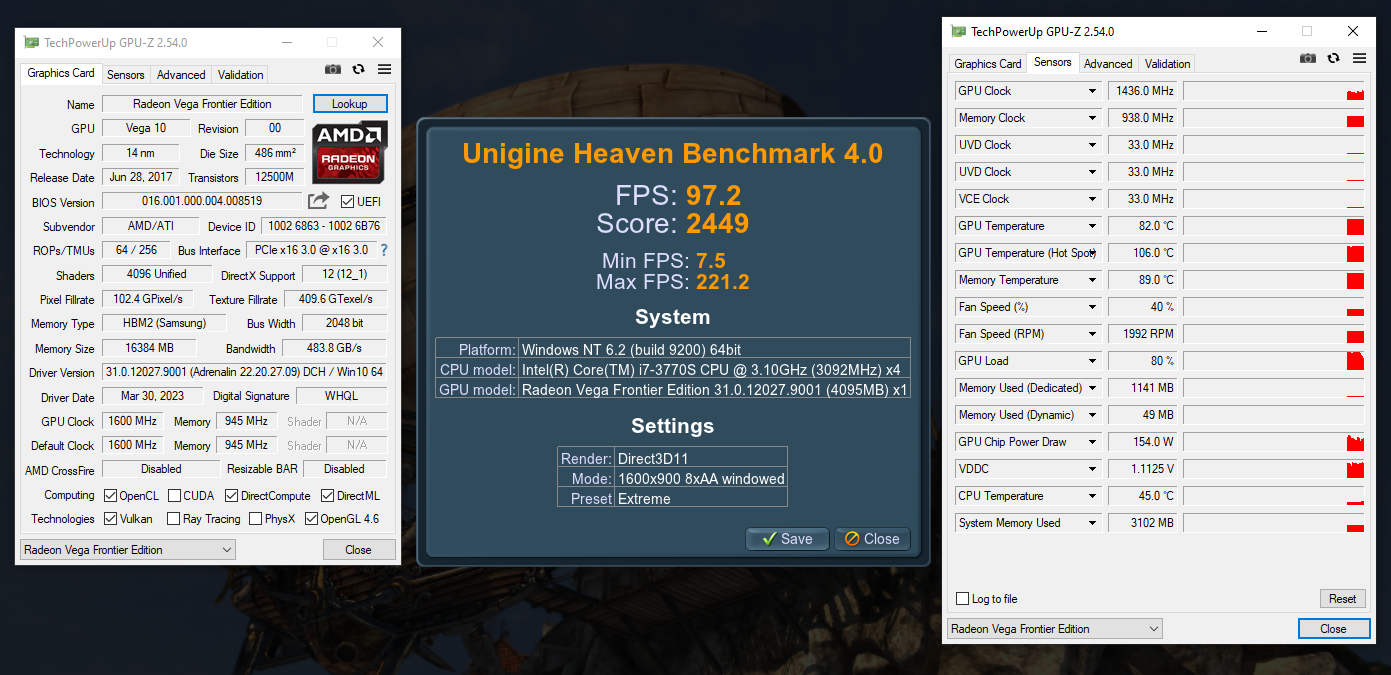Click the 106.0 °C Hot Spot value
The height and width of the screenshot is (675, 1391).
click(x=1143, y=253)
